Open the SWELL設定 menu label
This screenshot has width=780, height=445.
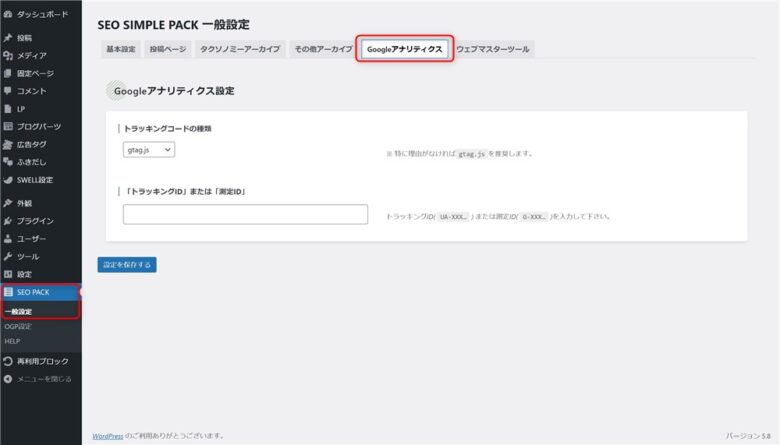pyautogui.click(x=35, y=180)
